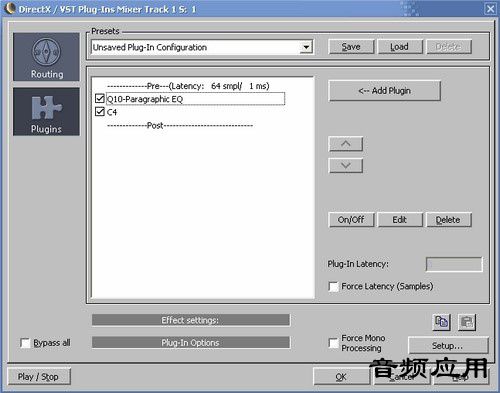This screenshot has height=393, width=500.
Task: Click the paste settings icon
Action: tap(467, 322)
